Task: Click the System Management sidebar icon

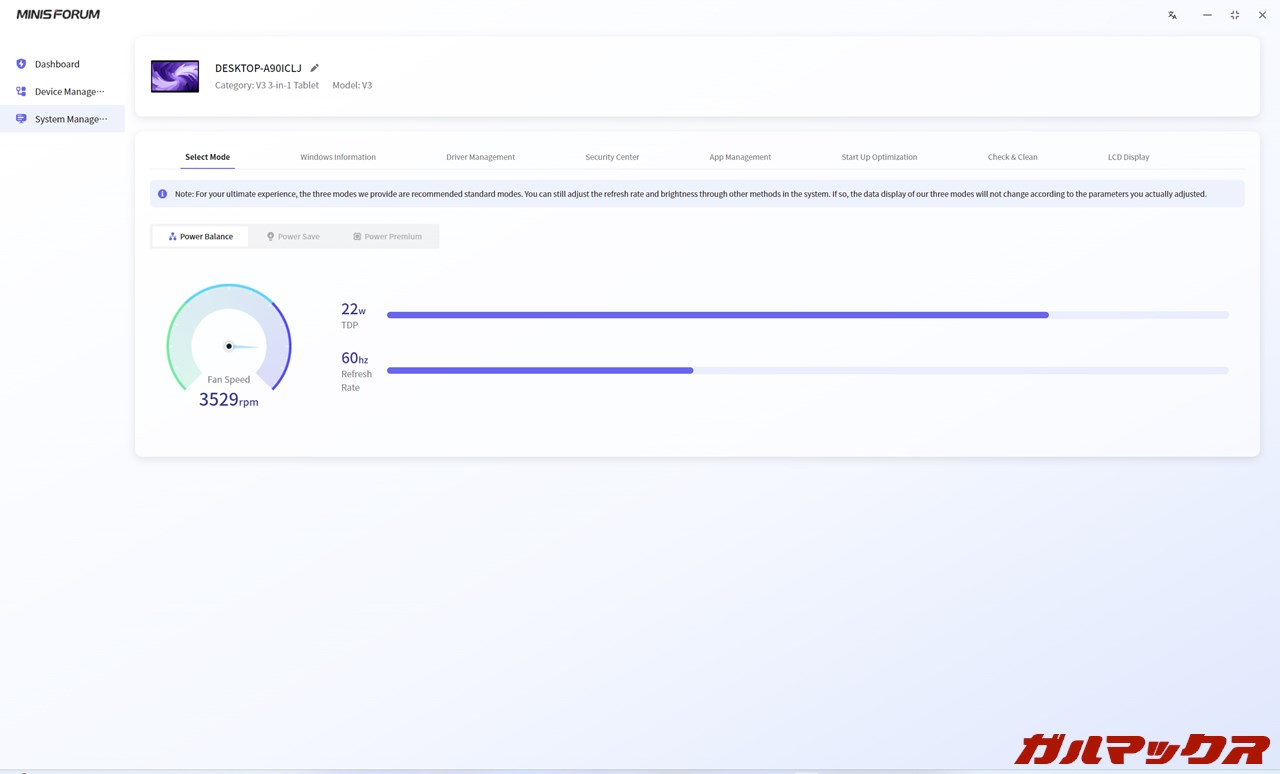Action: point(21,119)
